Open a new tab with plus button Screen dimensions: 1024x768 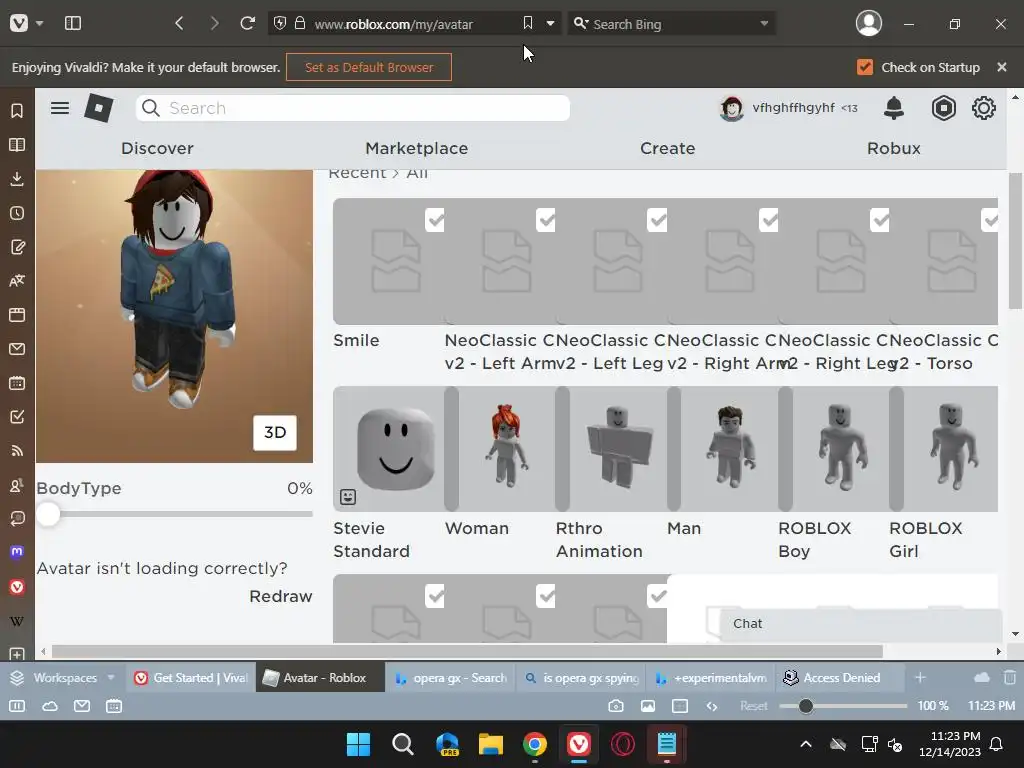point(920,678)
